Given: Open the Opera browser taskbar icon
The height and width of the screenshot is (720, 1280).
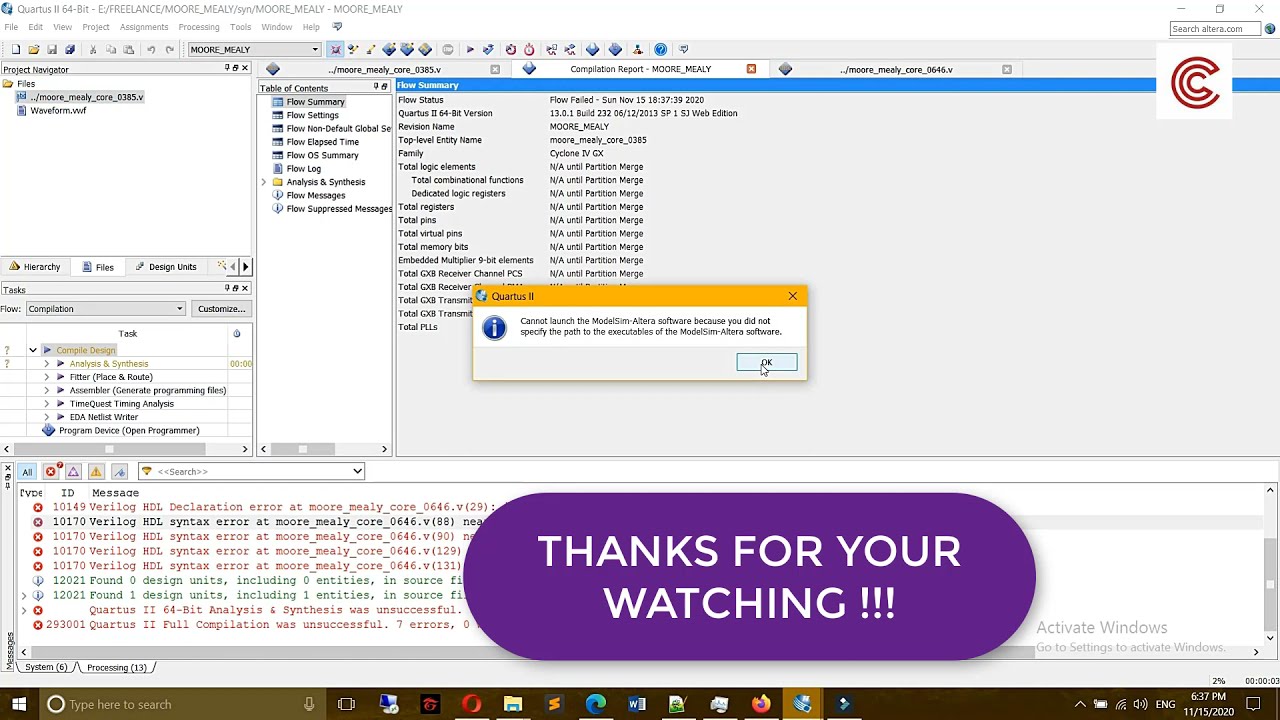Looking at the screenshot, I should [472, 704].
